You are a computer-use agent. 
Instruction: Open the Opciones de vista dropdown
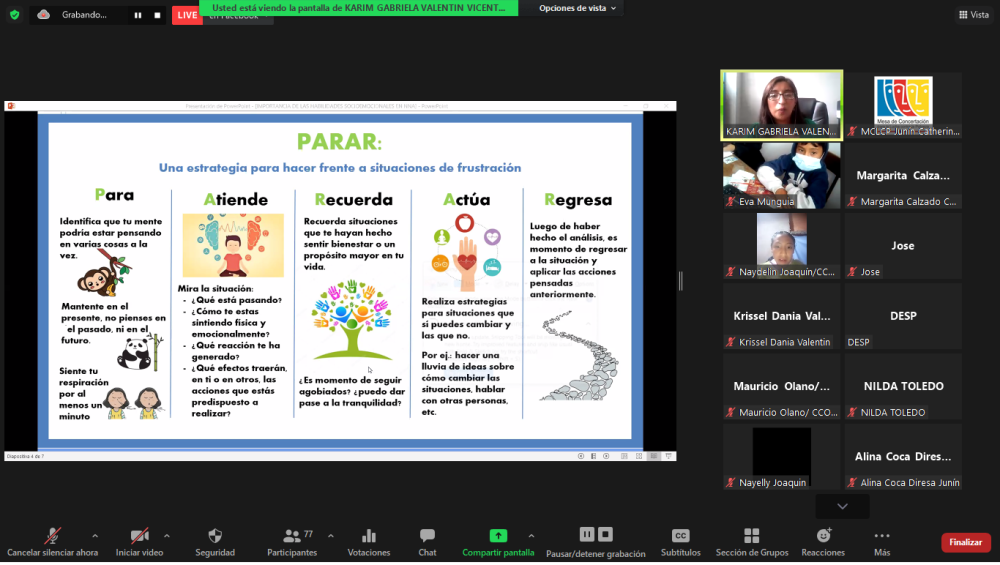click(578, 8)
